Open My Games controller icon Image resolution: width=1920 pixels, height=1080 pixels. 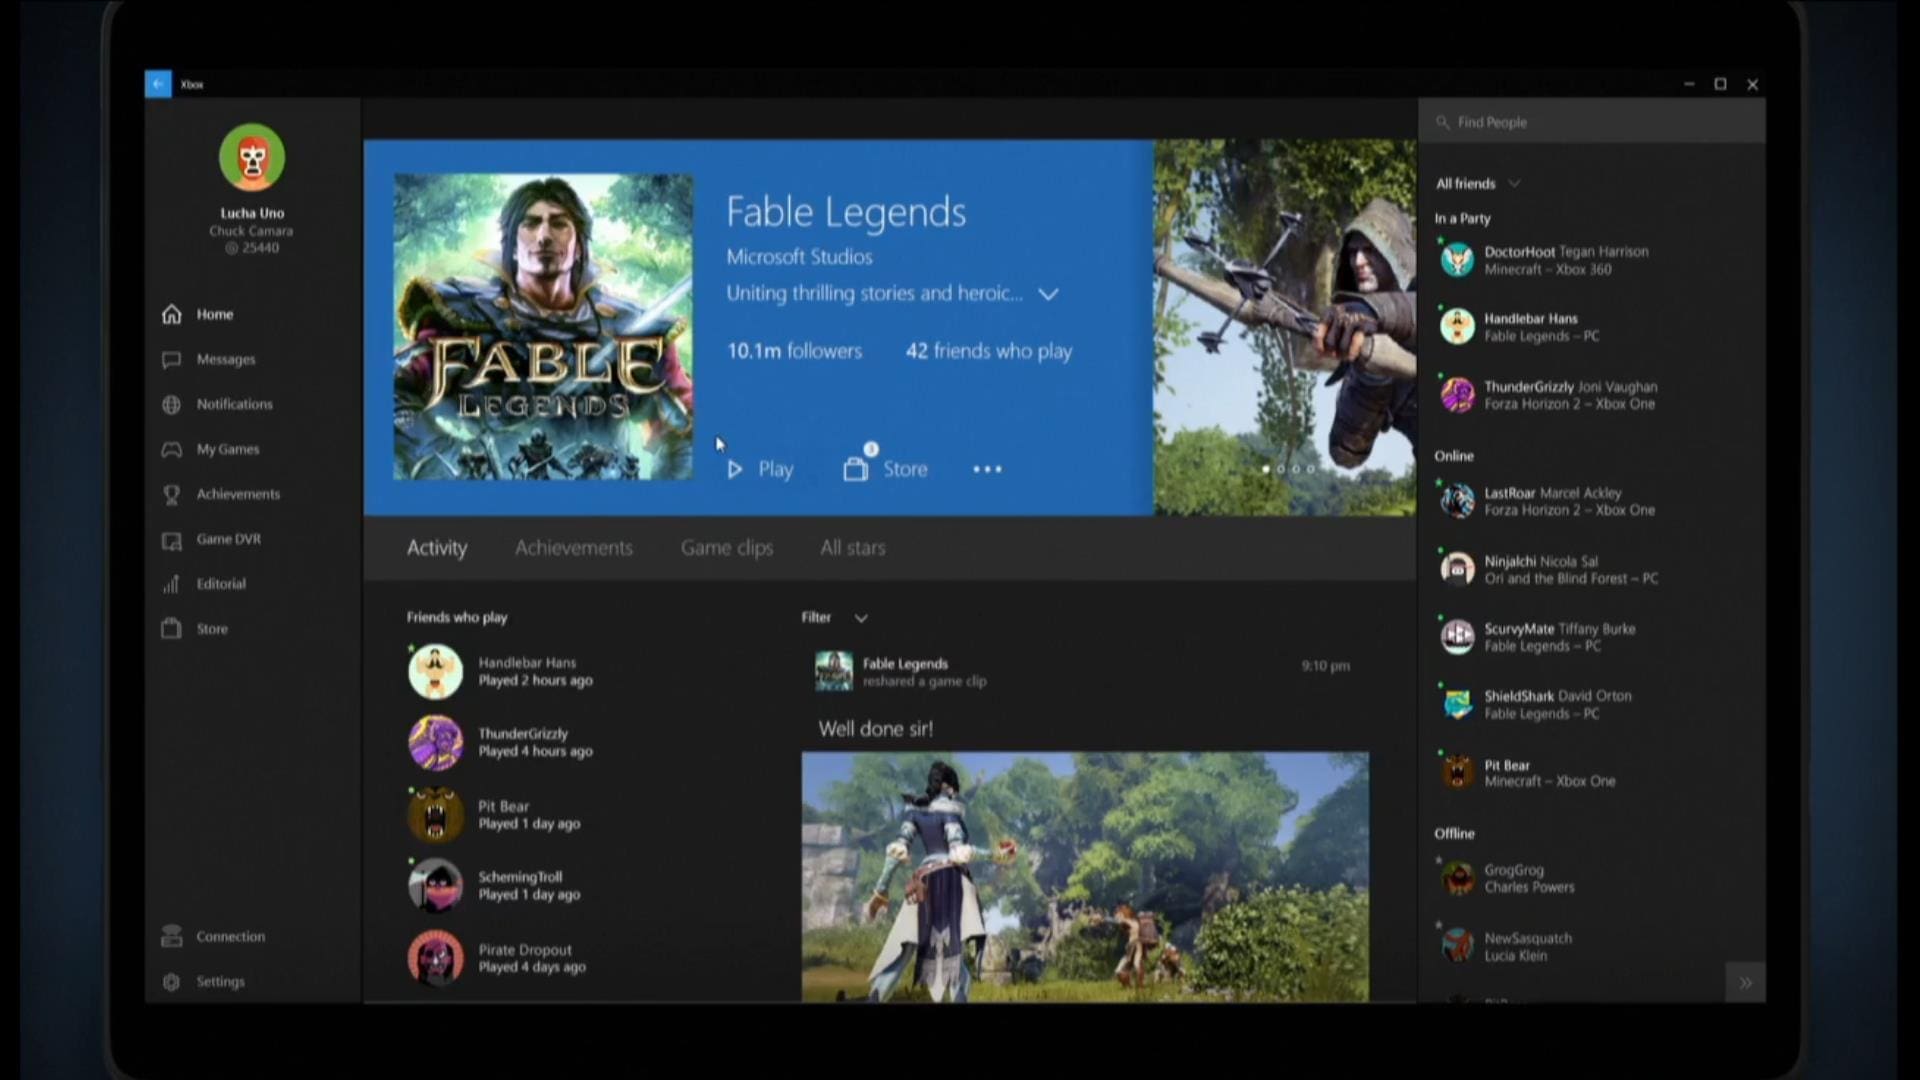[x=172, y=449]
